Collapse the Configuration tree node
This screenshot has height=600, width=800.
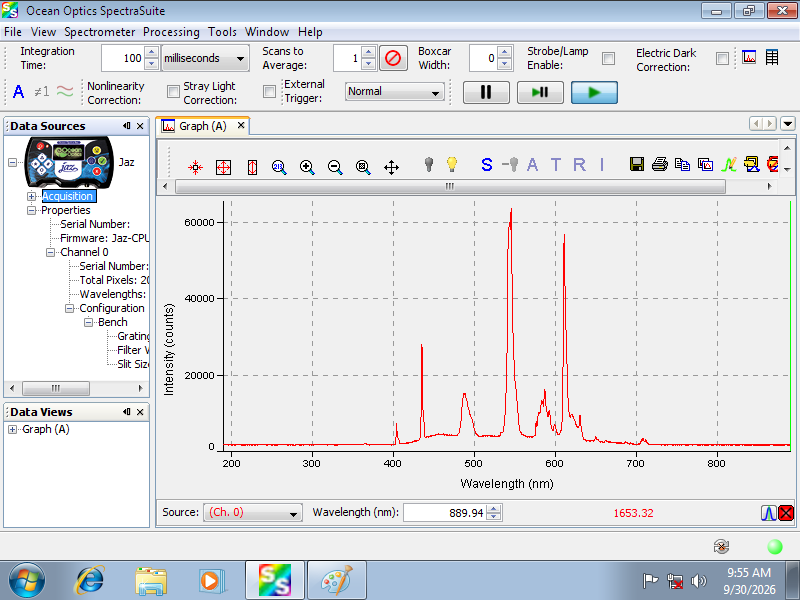pyautogui.click(x=69, y=308)
